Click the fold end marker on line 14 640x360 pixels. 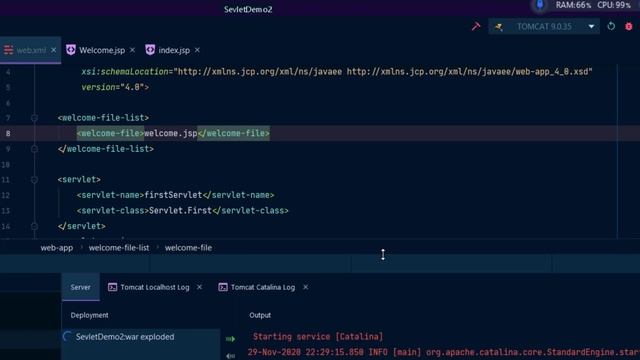click(34, 226)
